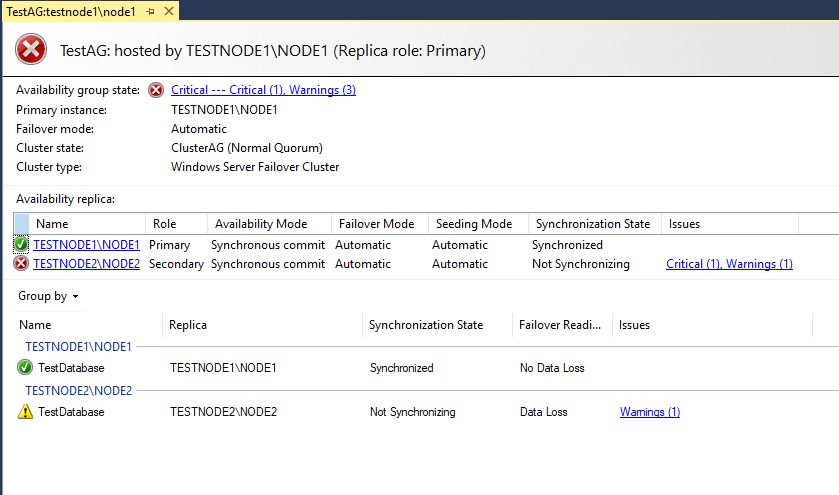The width and height of the screenshot is (839, 495).
Task: Click the red critical icon beside availability group state
Action: 156,90
